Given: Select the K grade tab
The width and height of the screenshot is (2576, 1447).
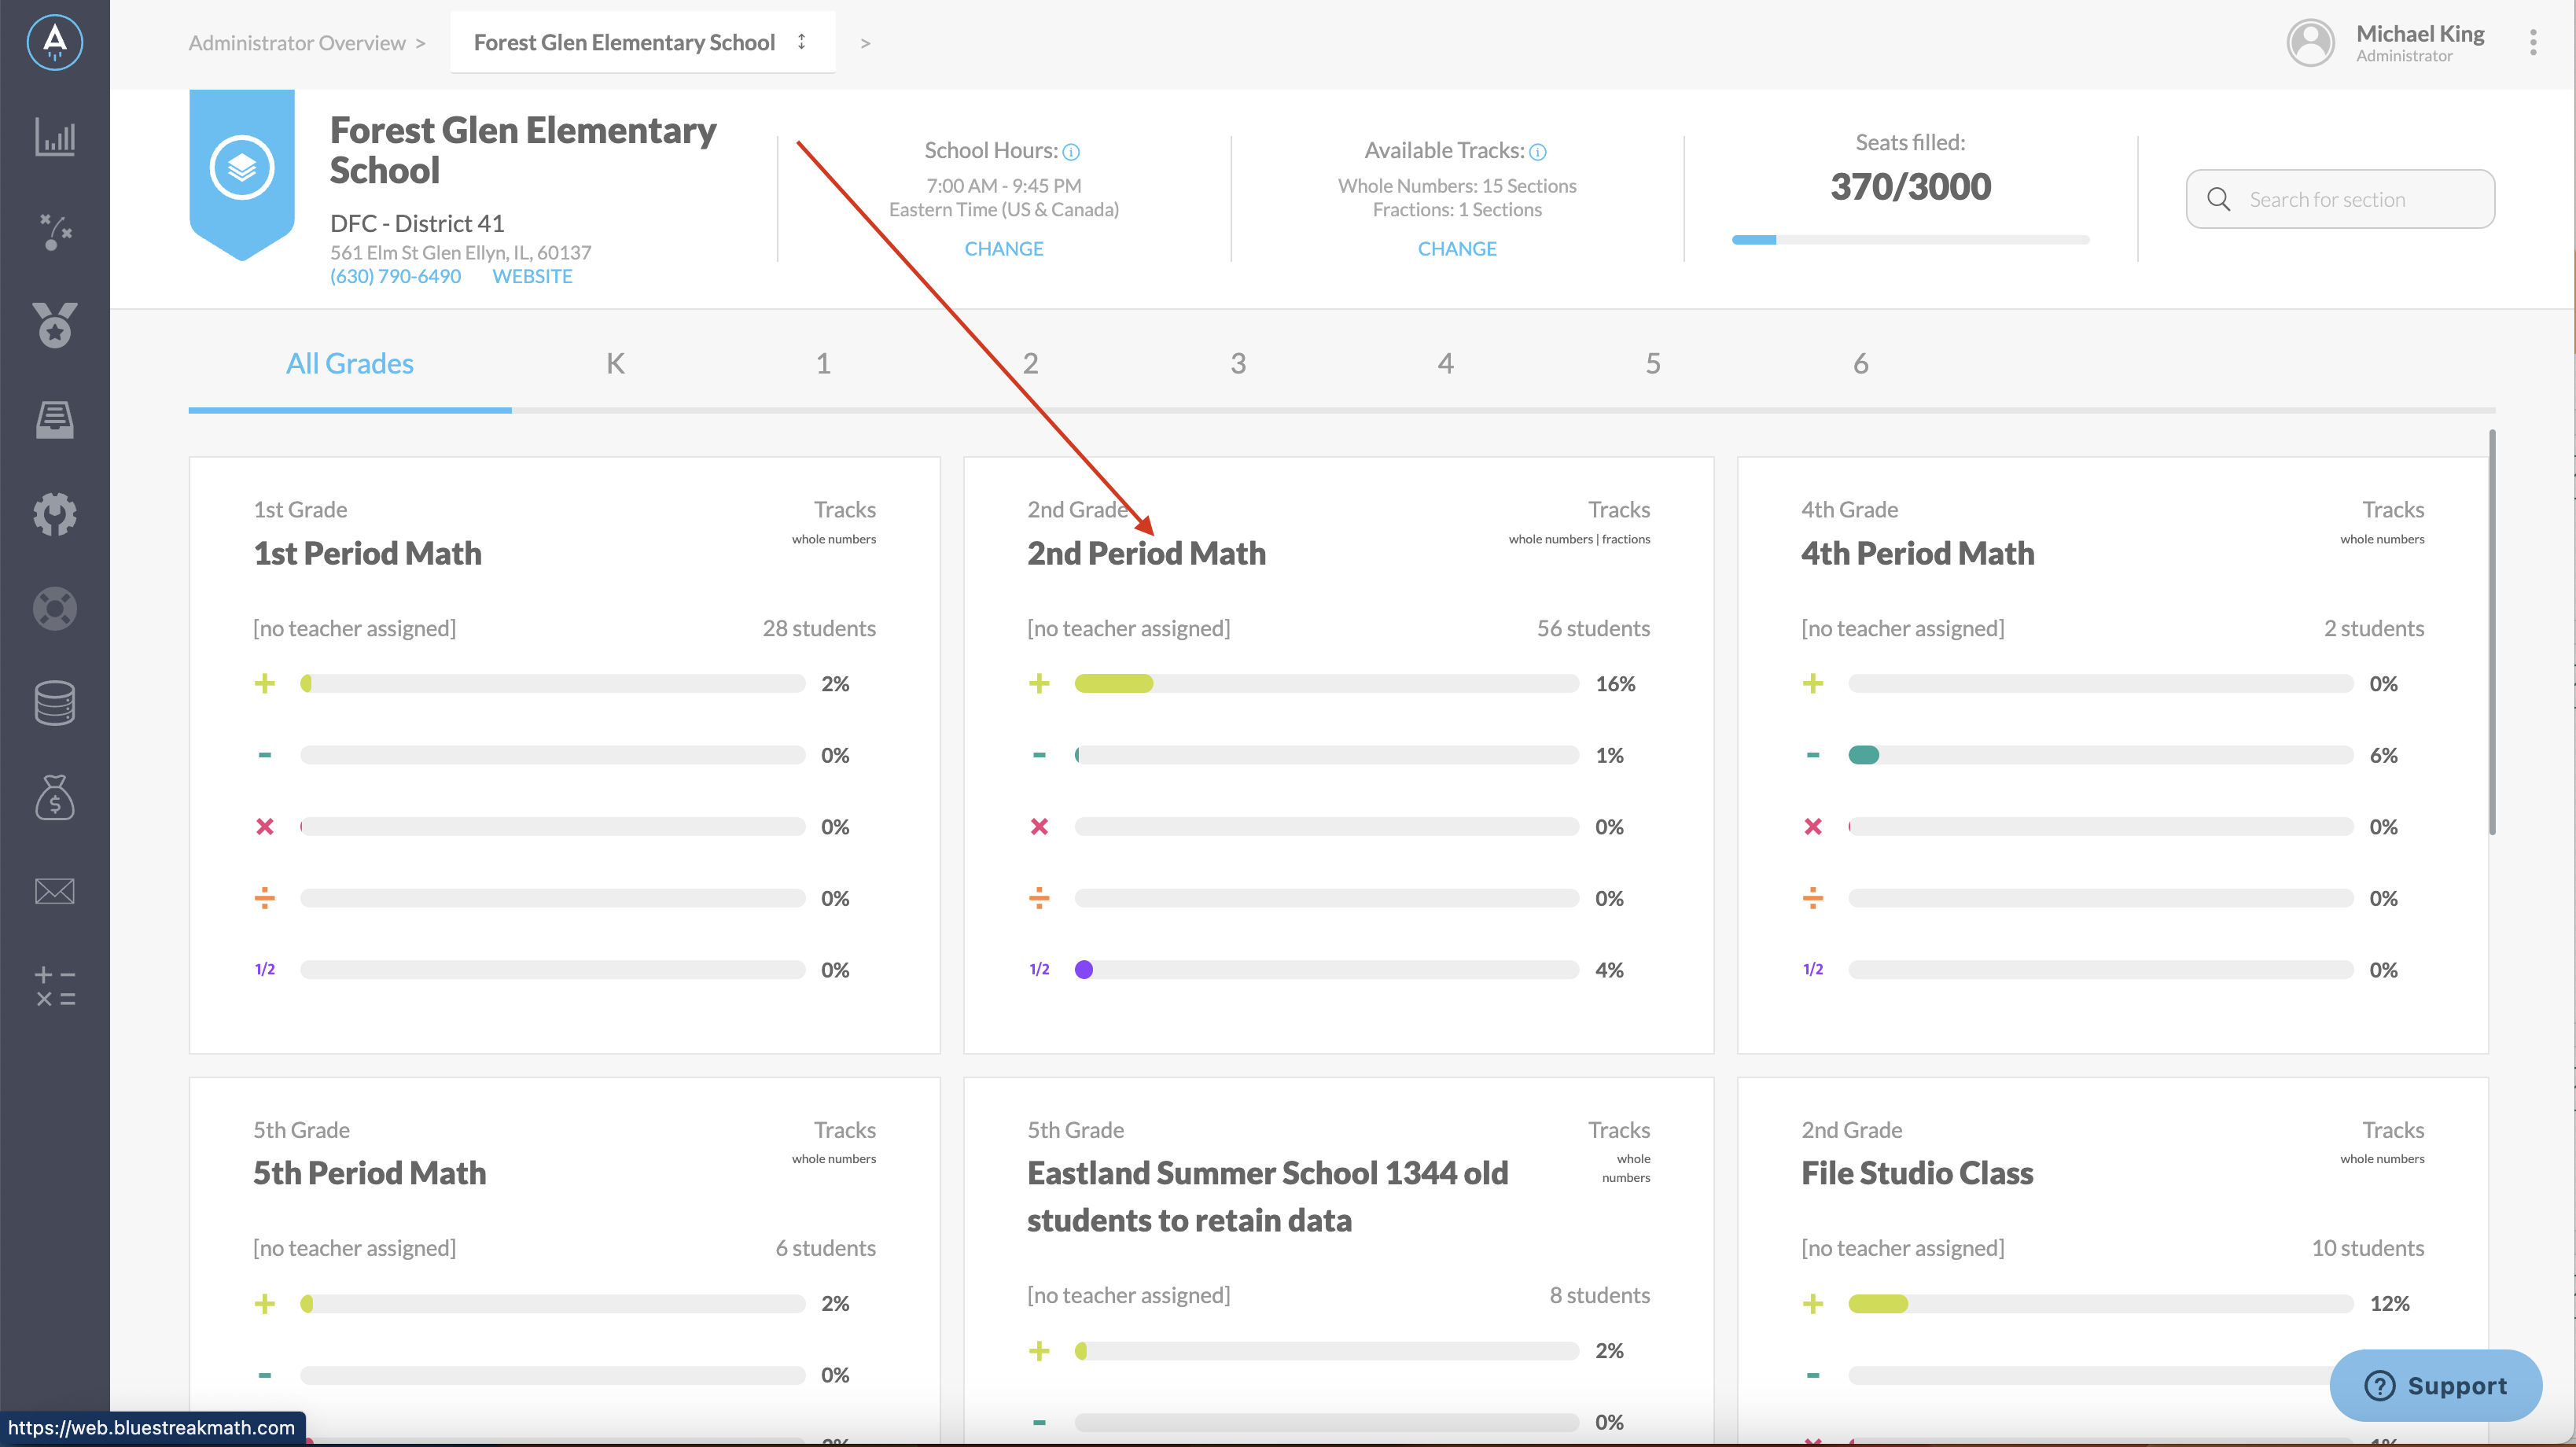Looking at the screenshot, I should [615, 363].
